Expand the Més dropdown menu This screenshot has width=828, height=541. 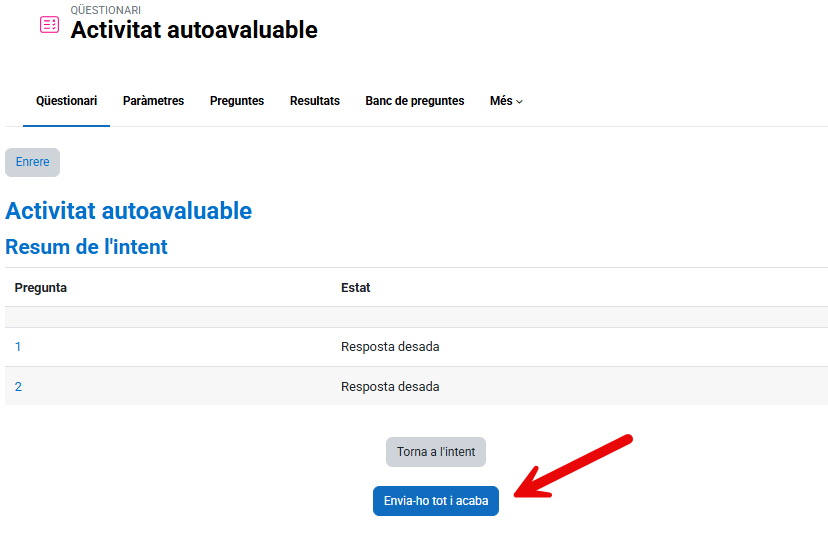(506, 101)
